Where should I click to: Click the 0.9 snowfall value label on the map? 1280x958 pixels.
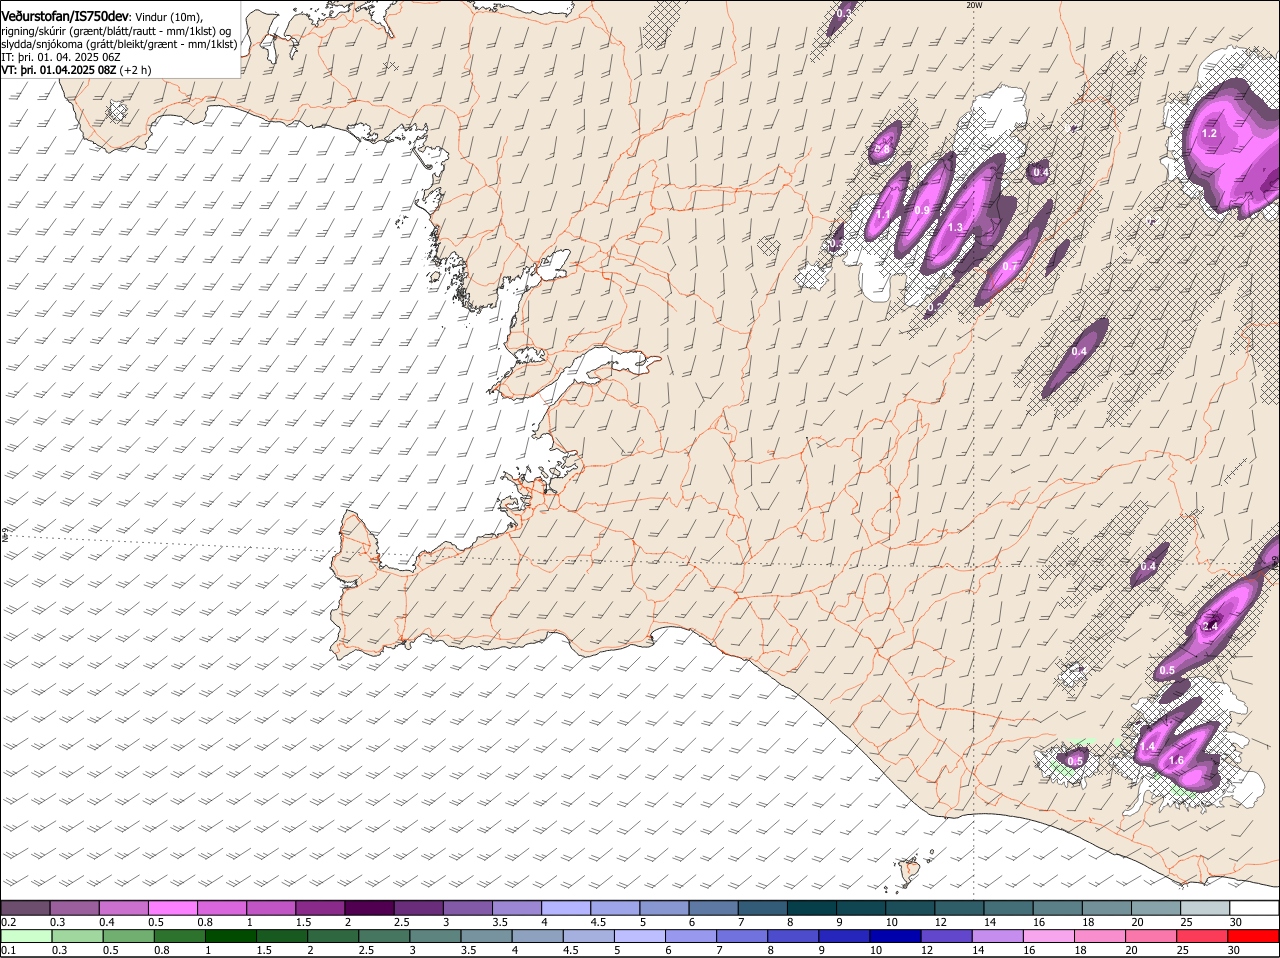pos(922,210)
